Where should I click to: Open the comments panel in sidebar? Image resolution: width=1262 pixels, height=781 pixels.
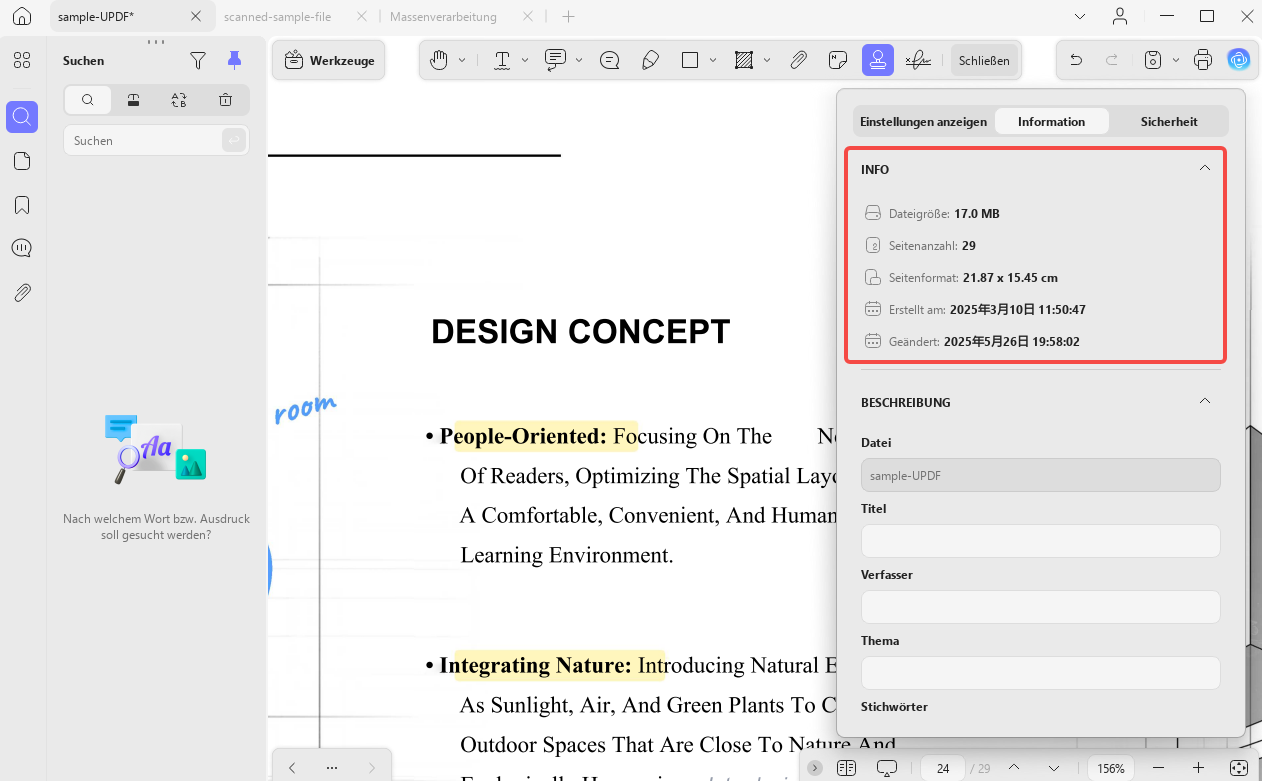click(22, 248)
